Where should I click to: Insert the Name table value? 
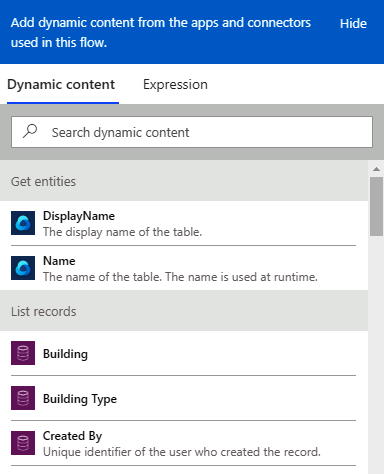pyautogui.click(x=183, y=268)
